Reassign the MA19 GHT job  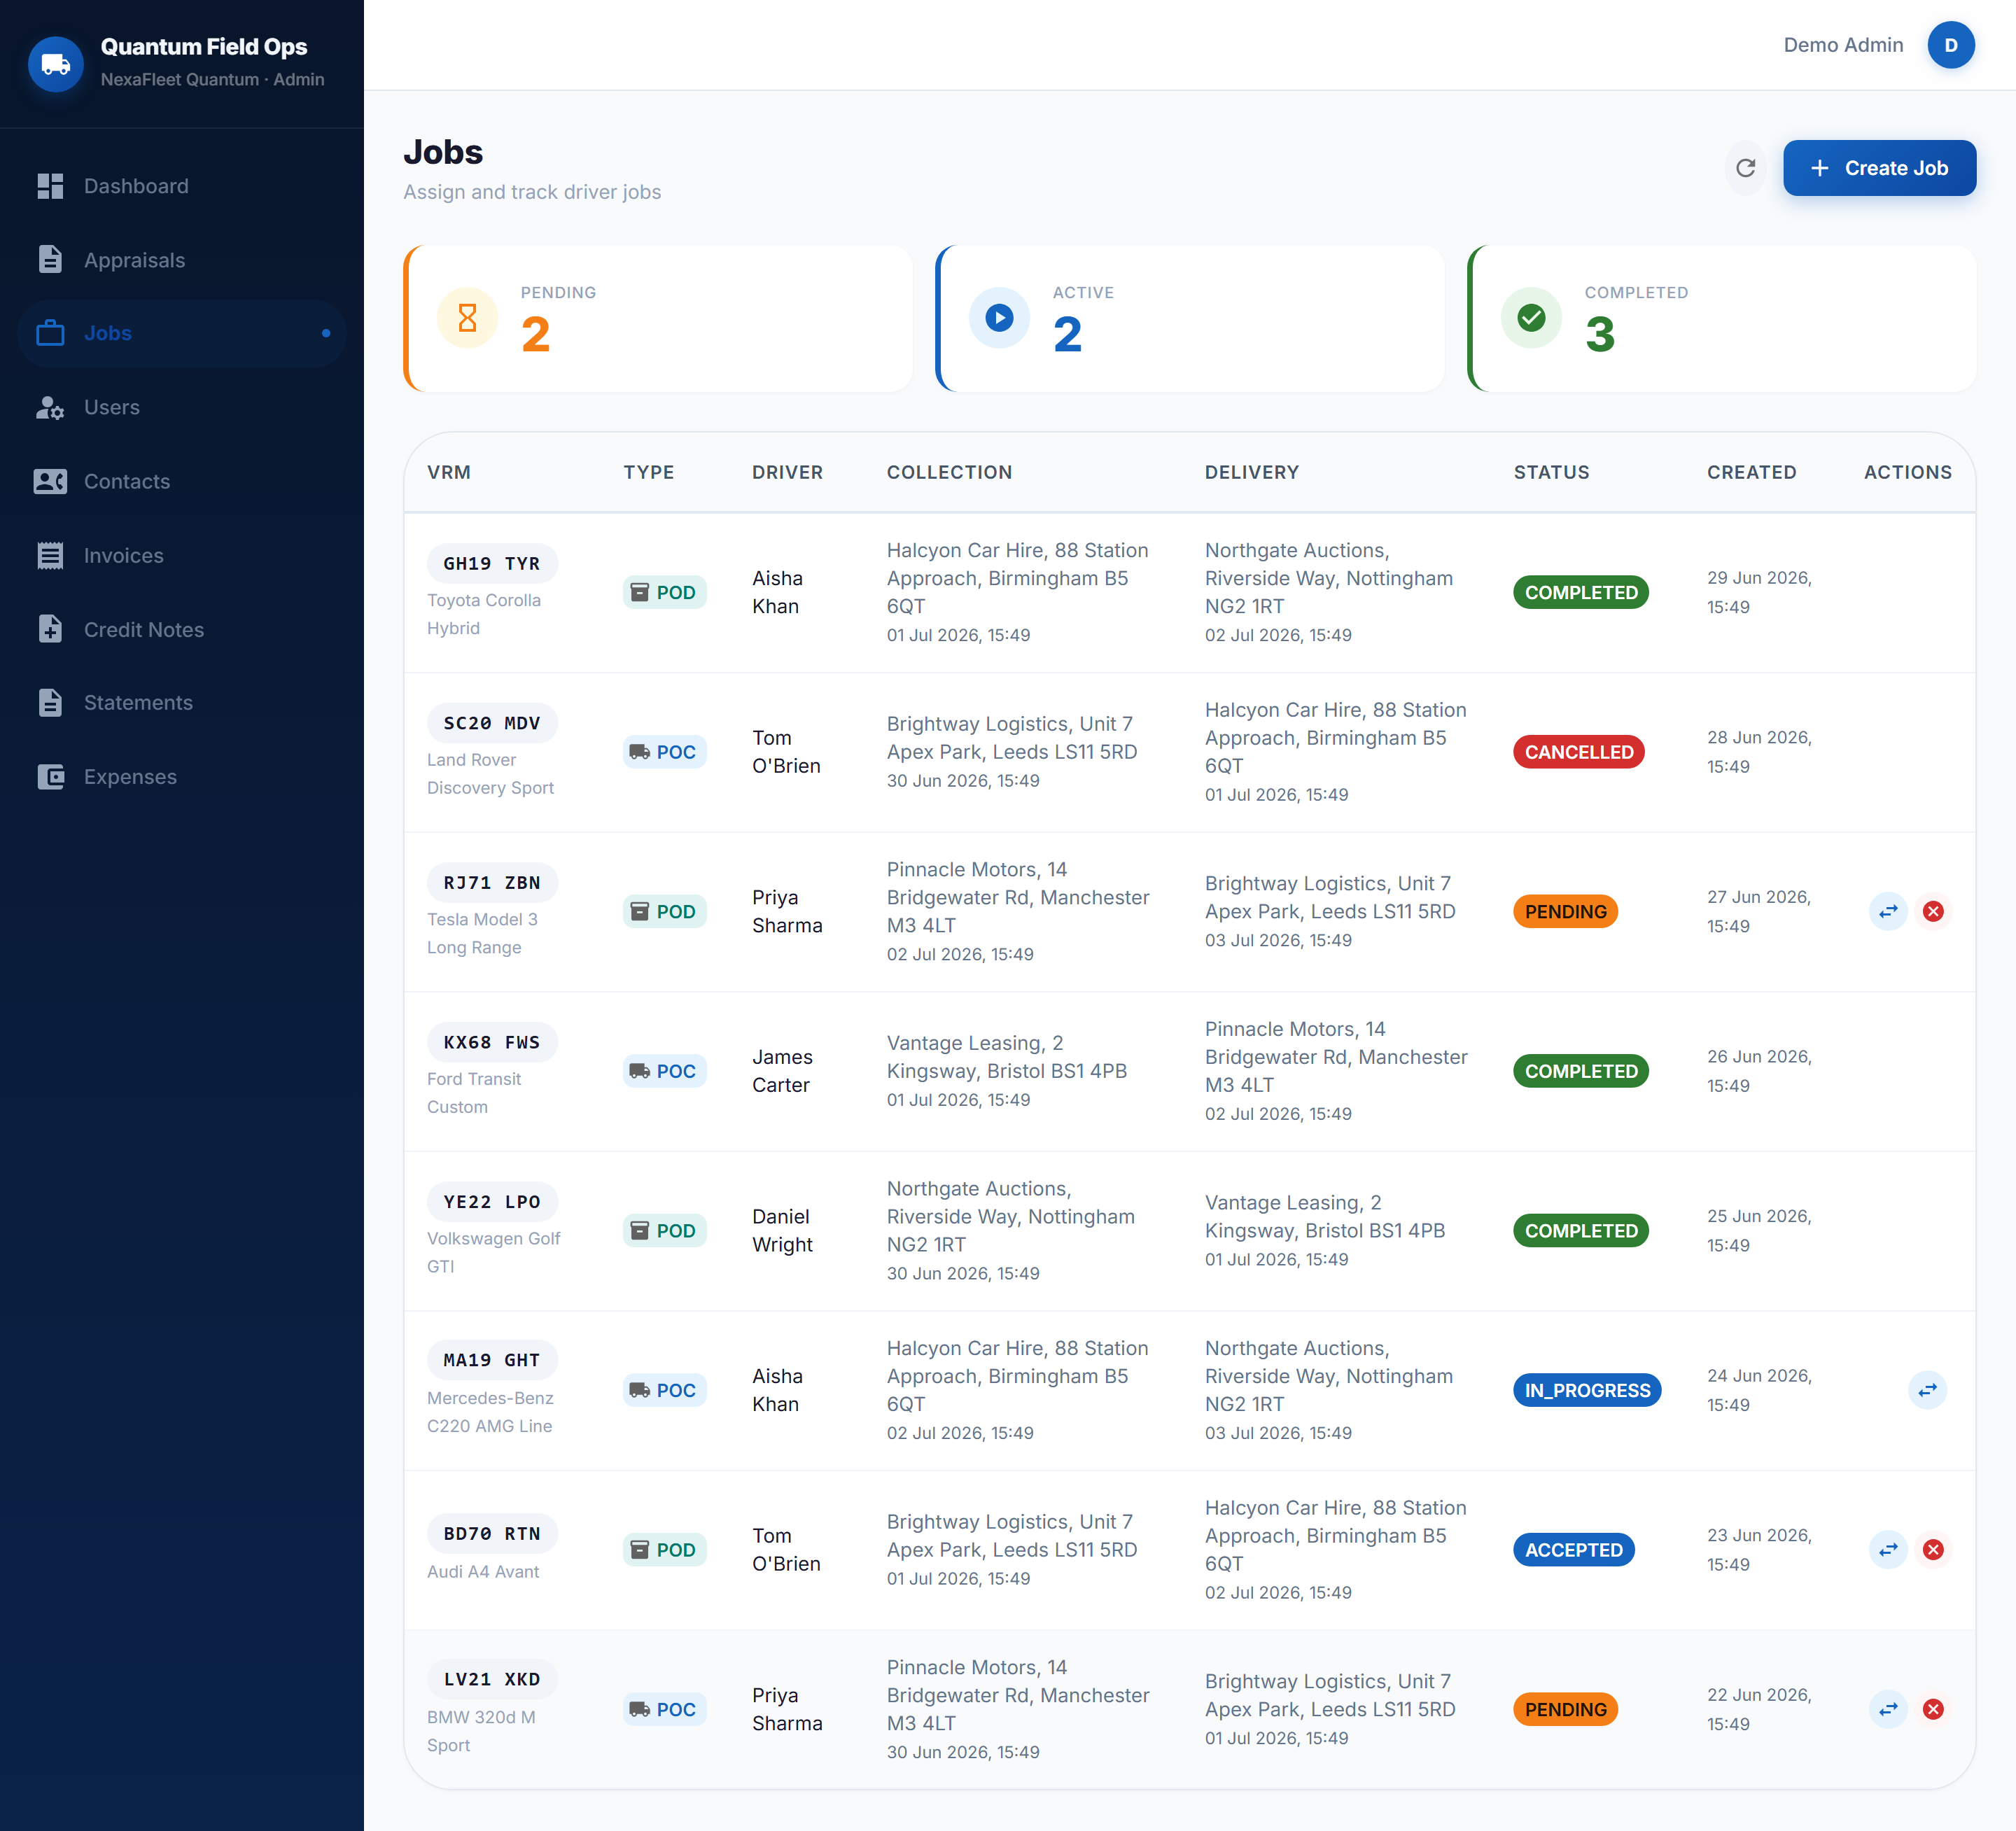coord(1927,1390)
